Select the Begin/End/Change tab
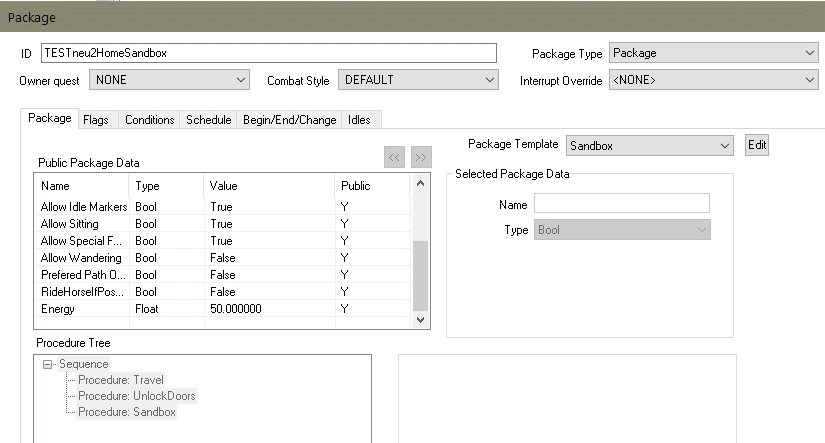 [289, 120]
